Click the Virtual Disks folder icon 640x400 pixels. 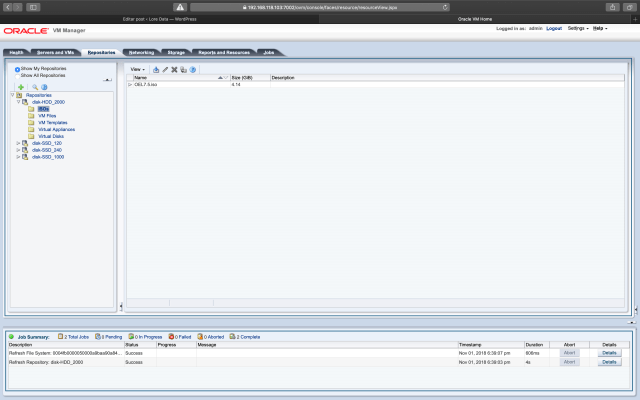(31, 136)
